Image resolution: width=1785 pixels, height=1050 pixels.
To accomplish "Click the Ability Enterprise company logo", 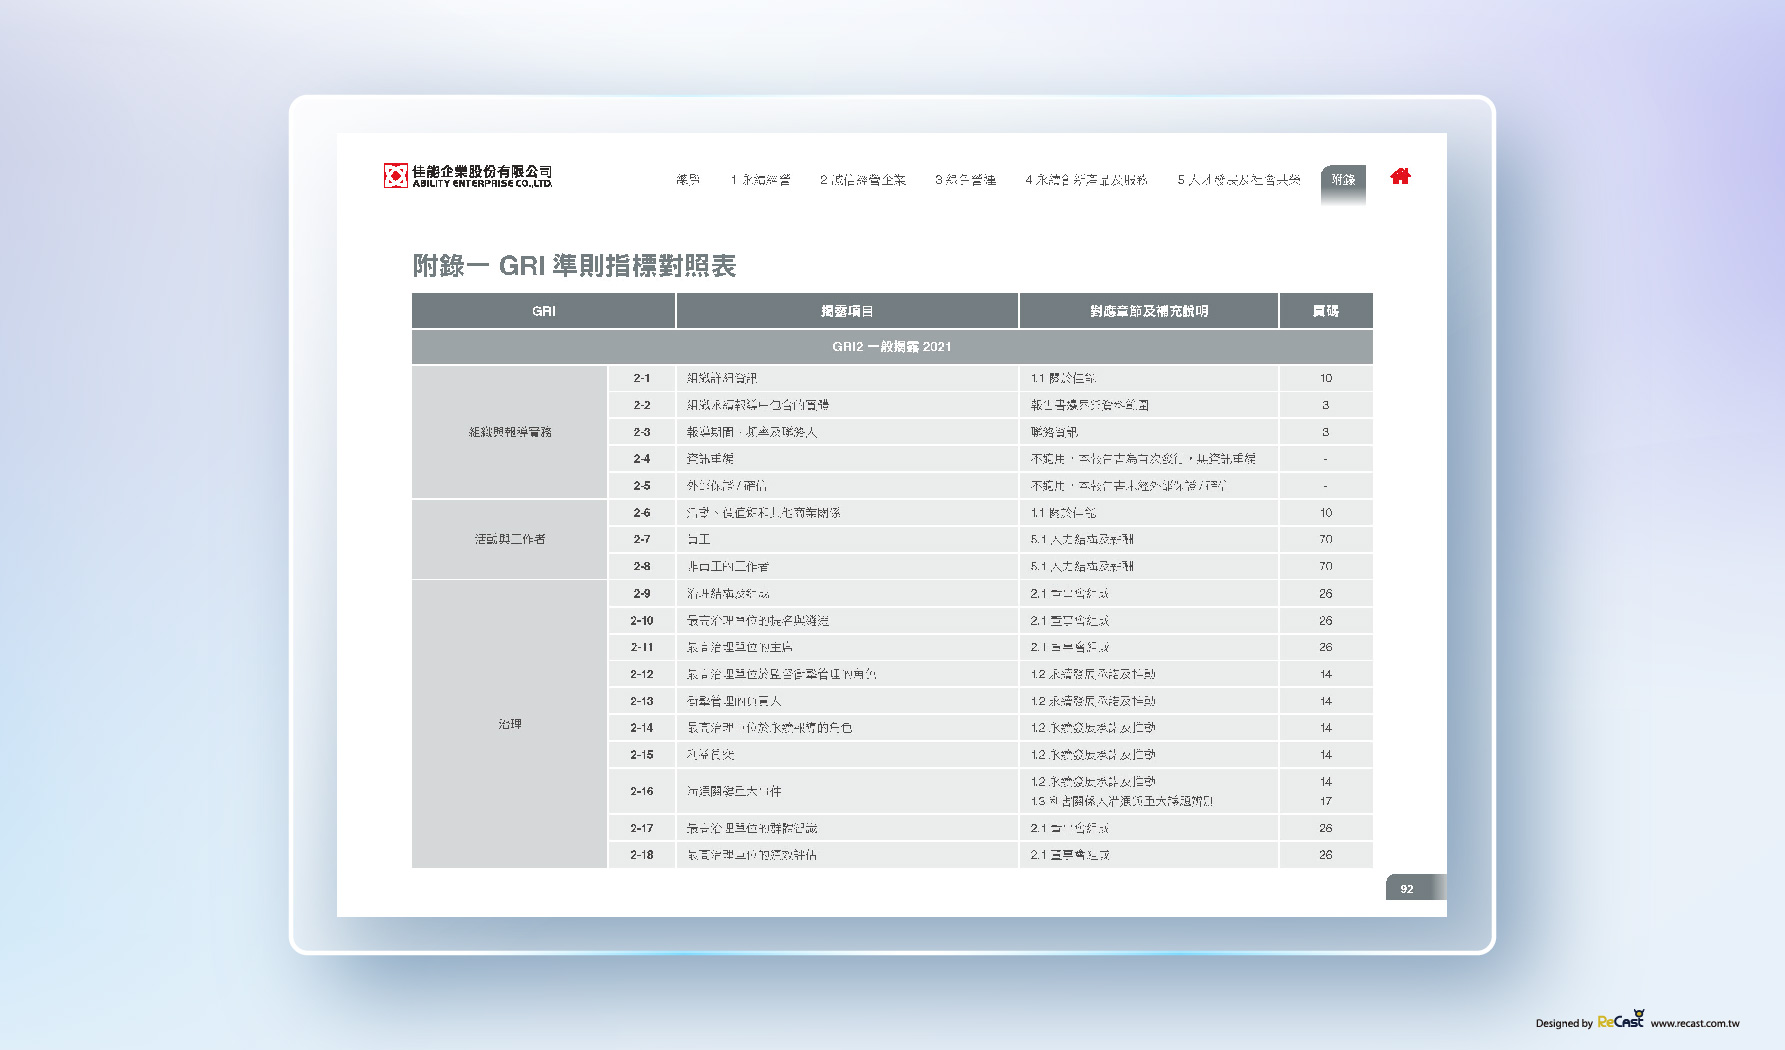I will (467, 176).
